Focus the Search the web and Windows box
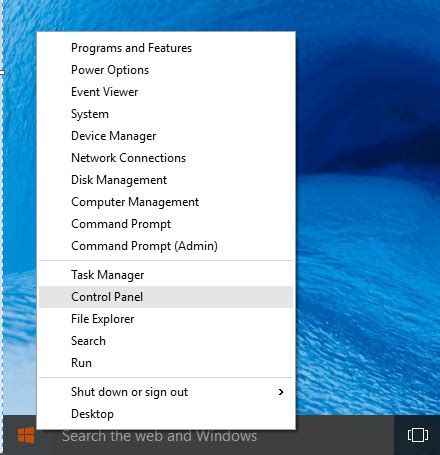 coord(223,436)
